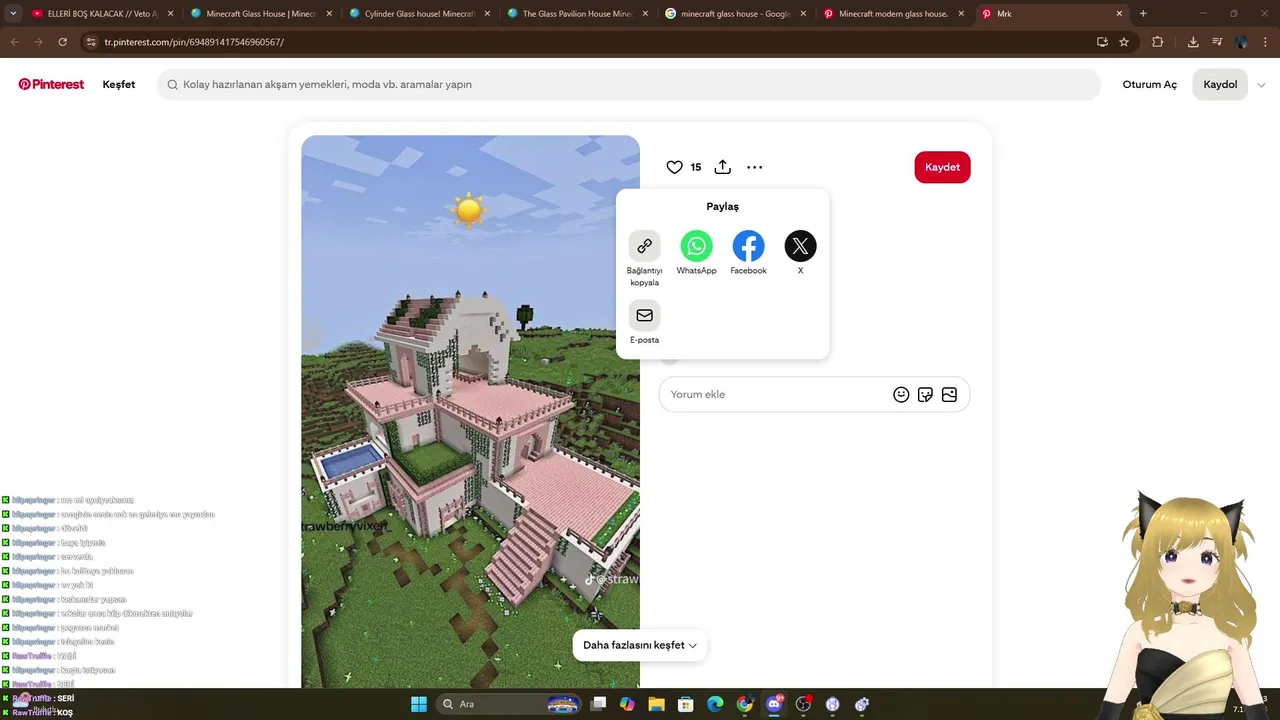Bookmark this page with the star
Image resolution: width=1280 pixels, height=720 pixels.
pos(1124,42)
